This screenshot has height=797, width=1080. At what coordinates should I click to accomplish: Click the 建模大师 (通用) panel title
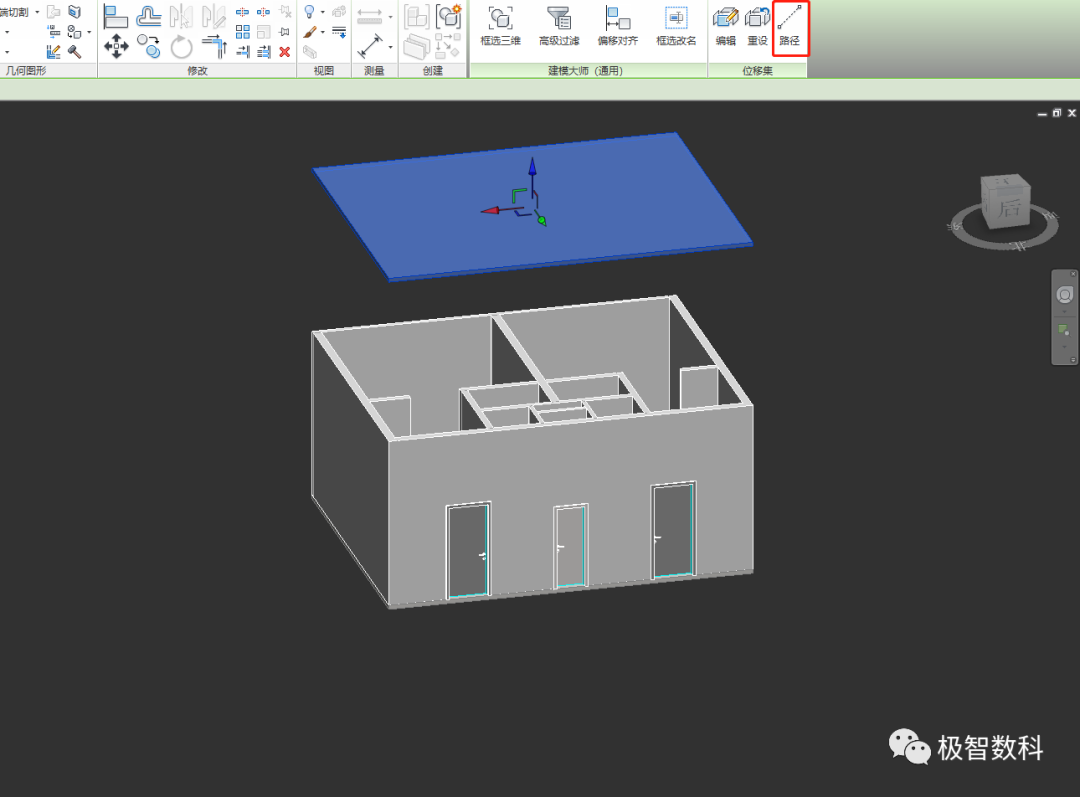585,70
